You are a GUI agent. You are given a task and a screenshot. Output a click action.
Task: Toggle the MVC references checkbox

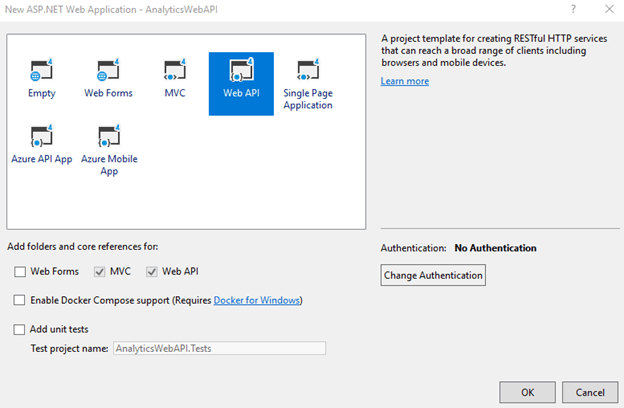coord(99,272)
